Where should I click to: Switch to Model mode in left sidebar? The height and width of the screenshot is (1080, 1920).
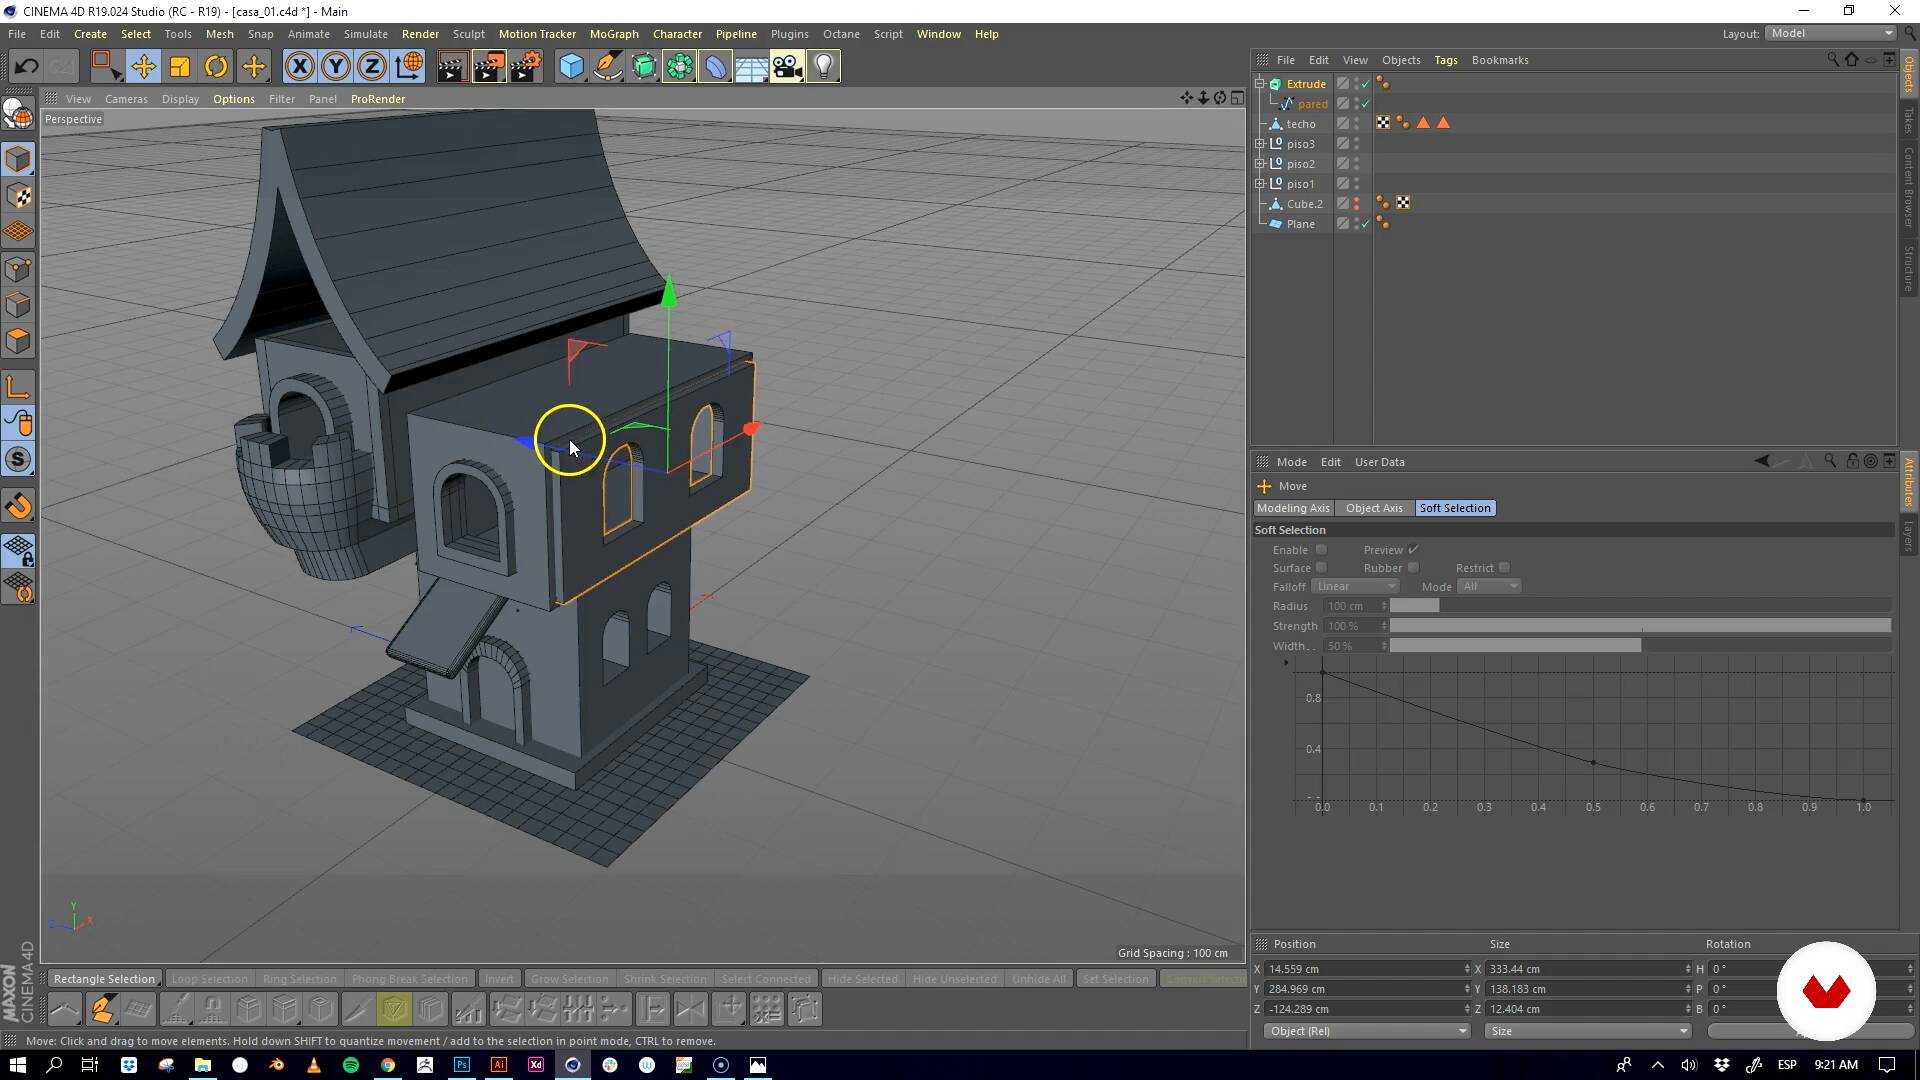18,160
